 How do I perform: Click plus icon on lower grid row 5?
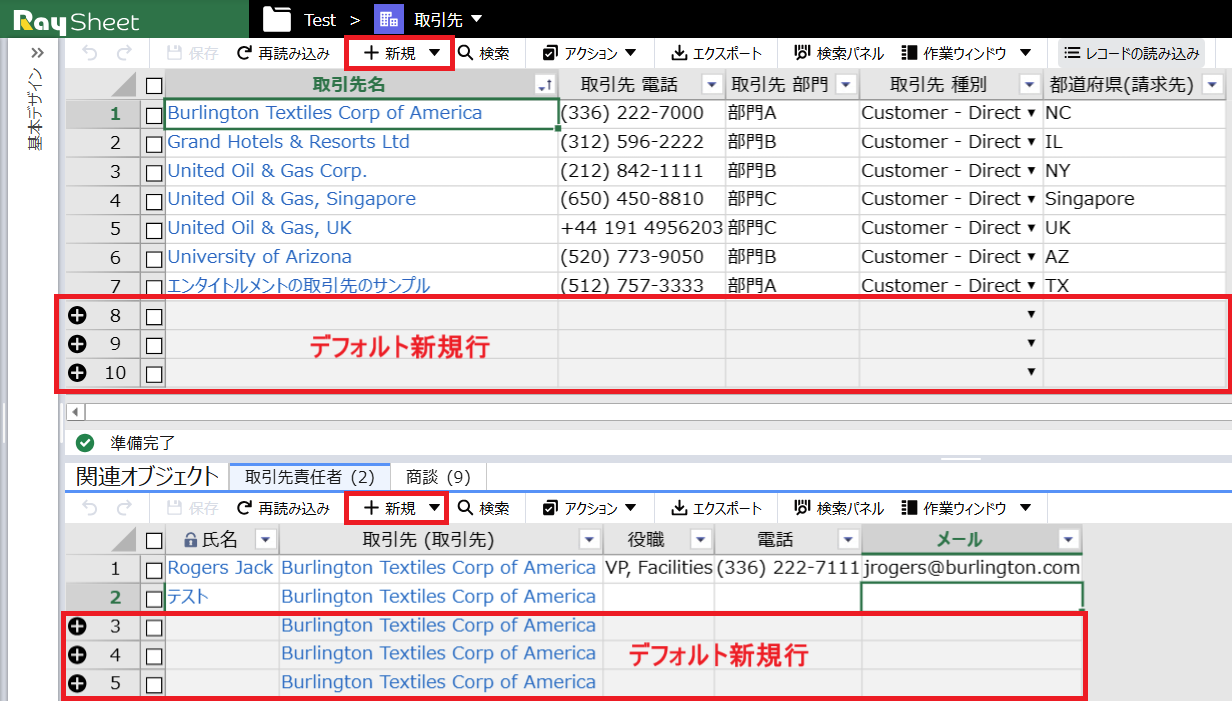pyautogui.click(x=77, y=684)
